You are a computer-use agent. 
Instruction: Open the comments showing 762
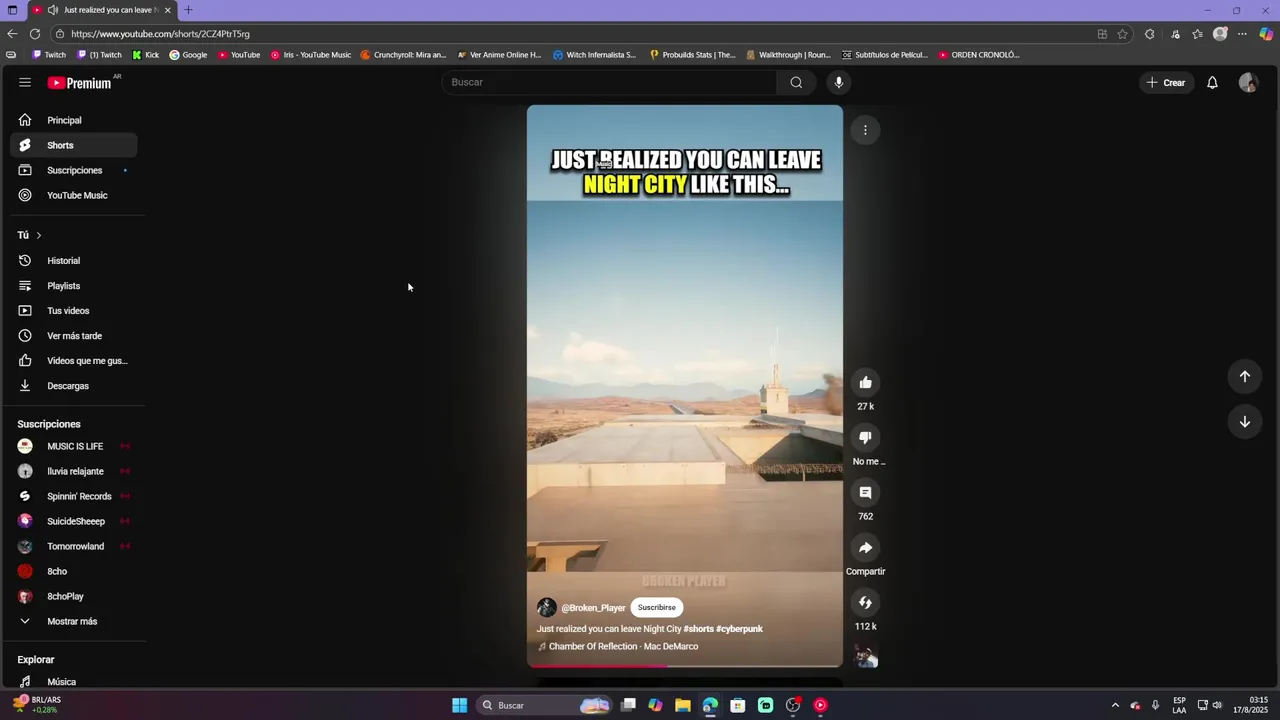click(x=865, y=492)
